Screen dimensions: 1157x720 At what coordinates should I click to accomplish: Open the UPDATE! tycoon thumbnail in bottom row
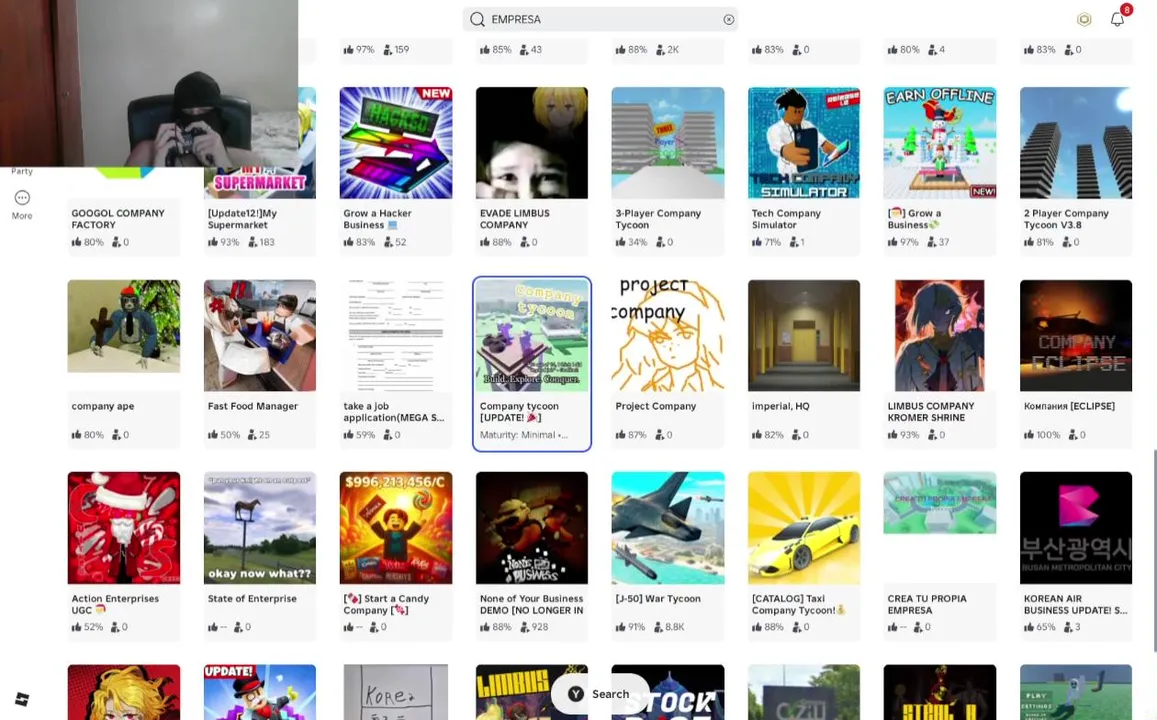pyautogui.click(x=260, y=692)
